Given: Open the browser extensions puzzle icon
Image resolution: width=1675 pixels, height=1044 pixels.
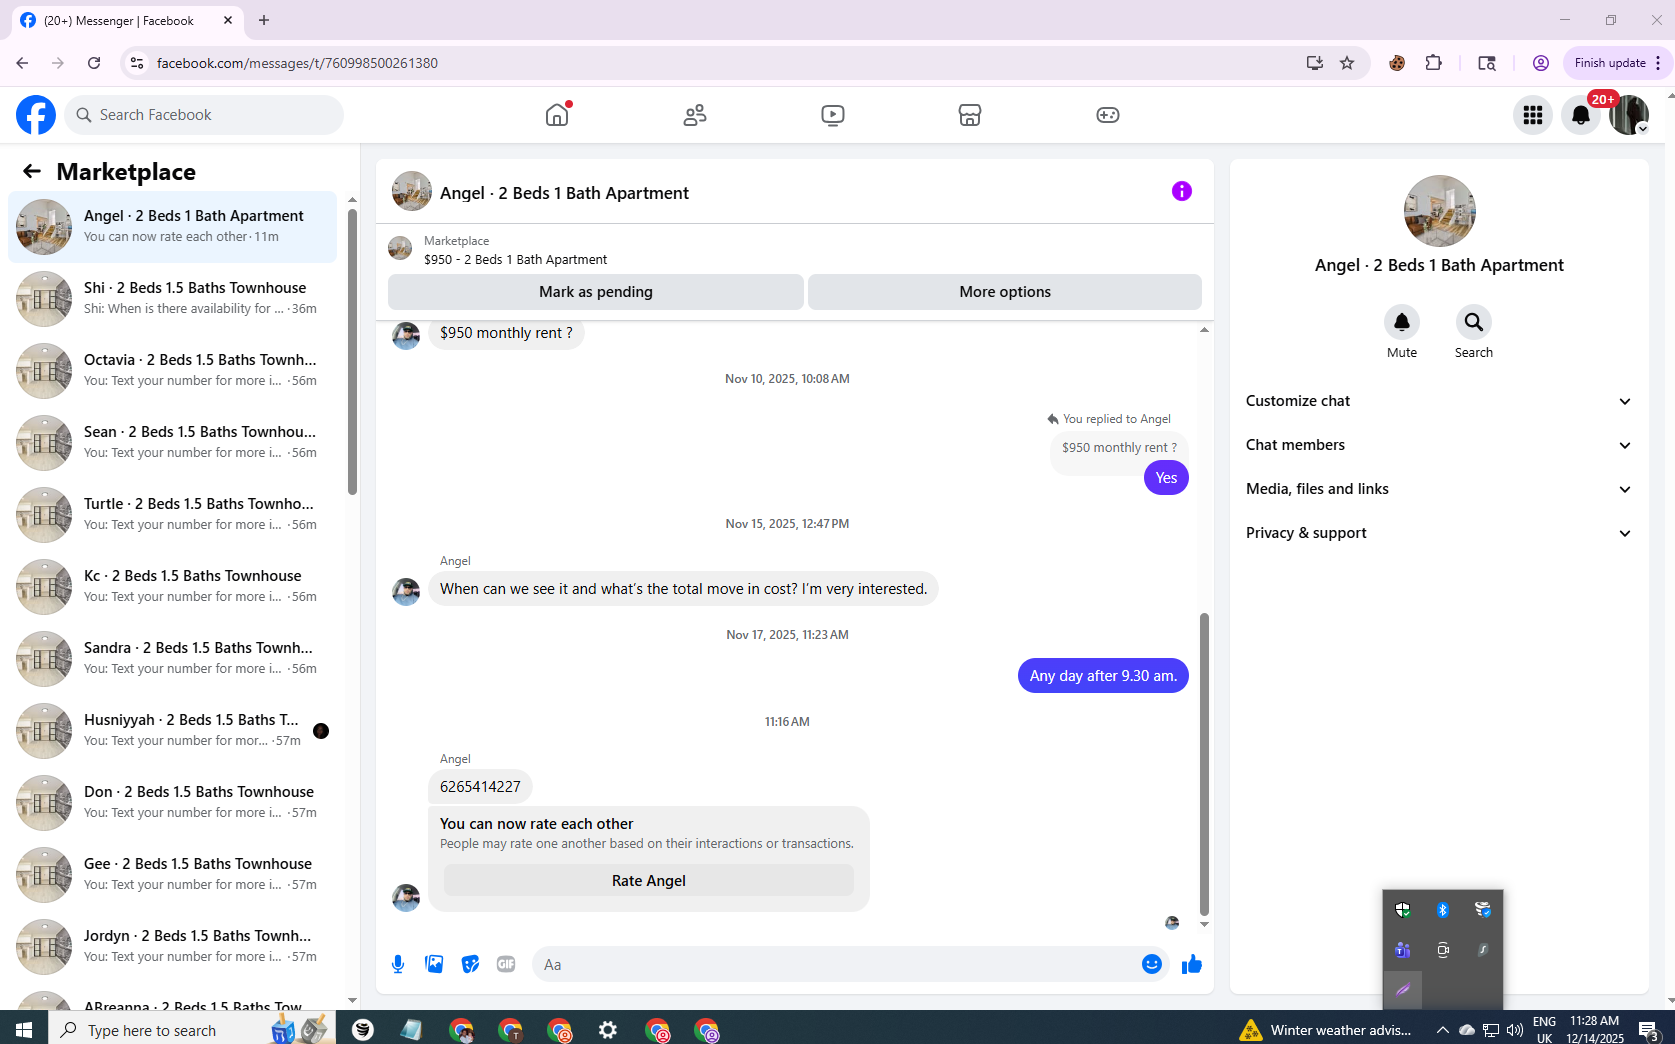Looking at the screenshot, I should point(1434,63).
